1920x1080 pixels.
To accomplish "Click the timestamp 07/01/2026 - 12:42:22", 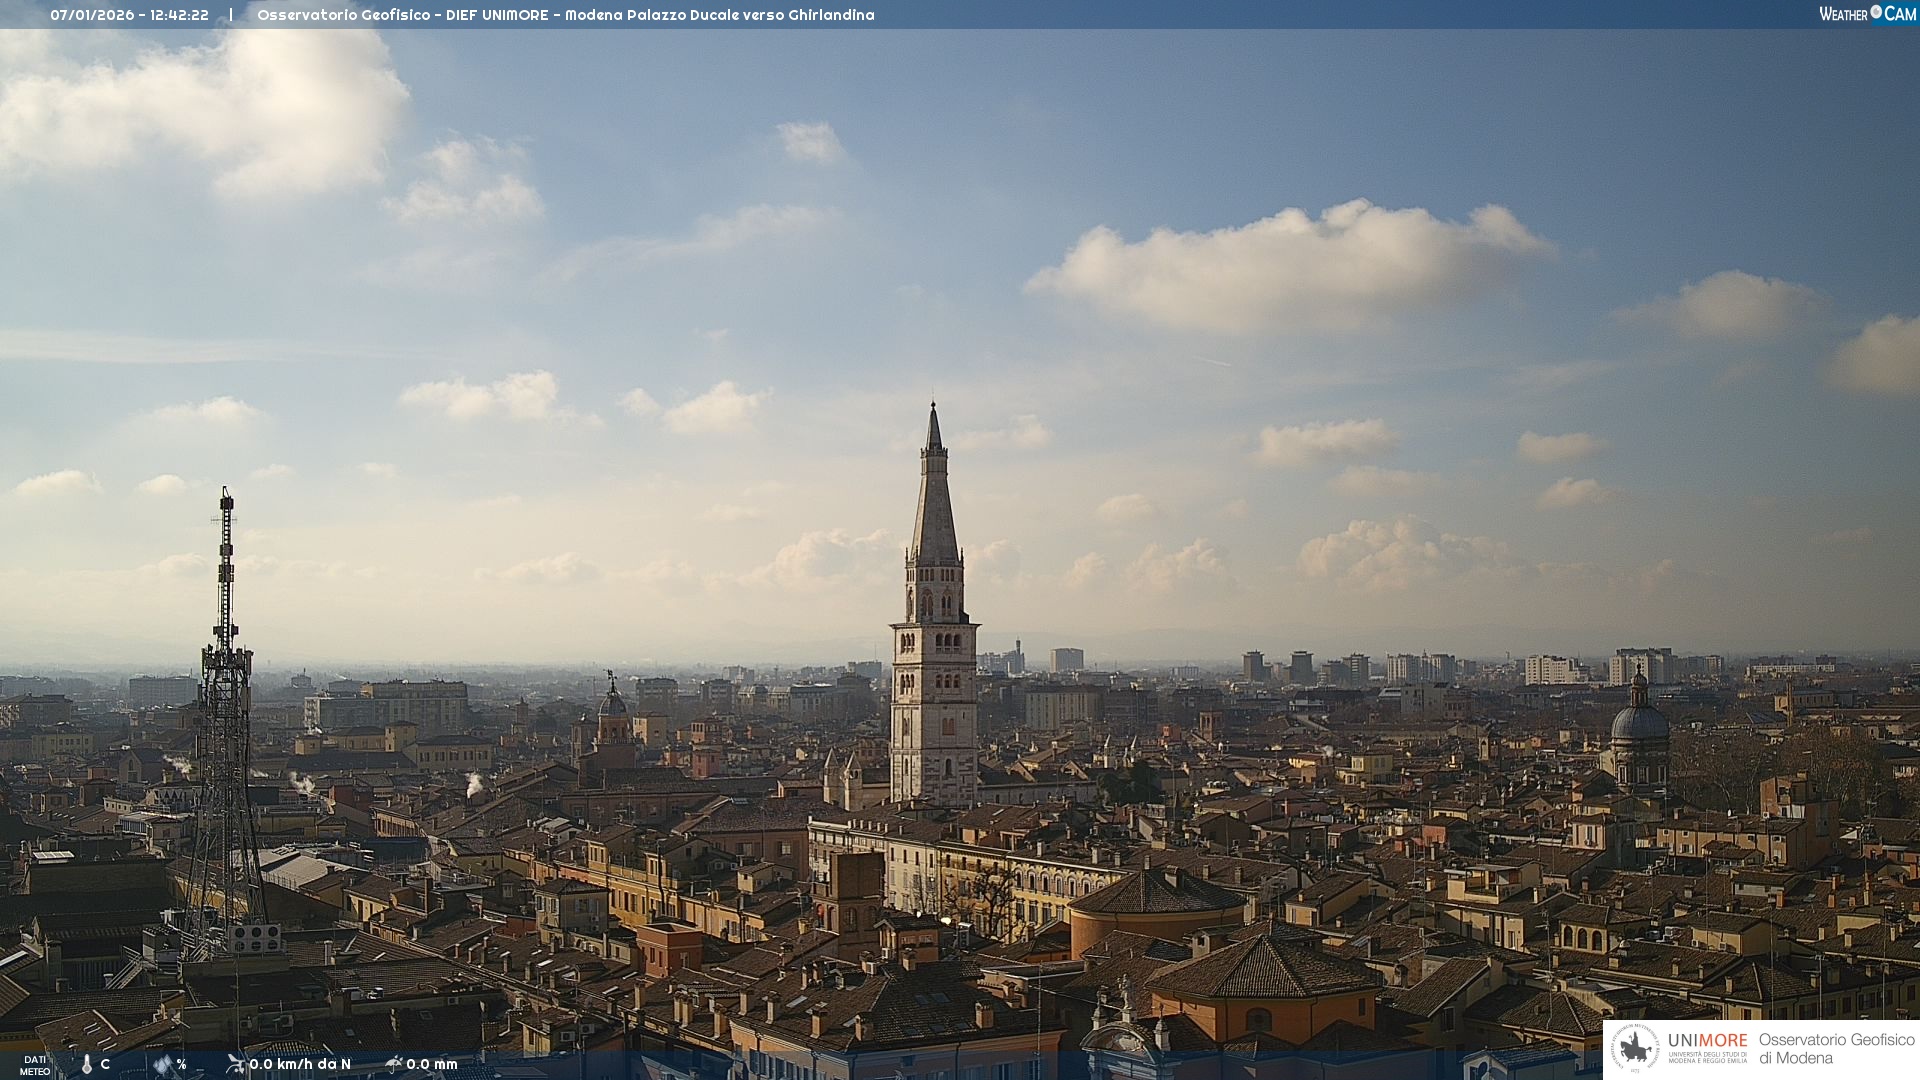I will (130, 15).
